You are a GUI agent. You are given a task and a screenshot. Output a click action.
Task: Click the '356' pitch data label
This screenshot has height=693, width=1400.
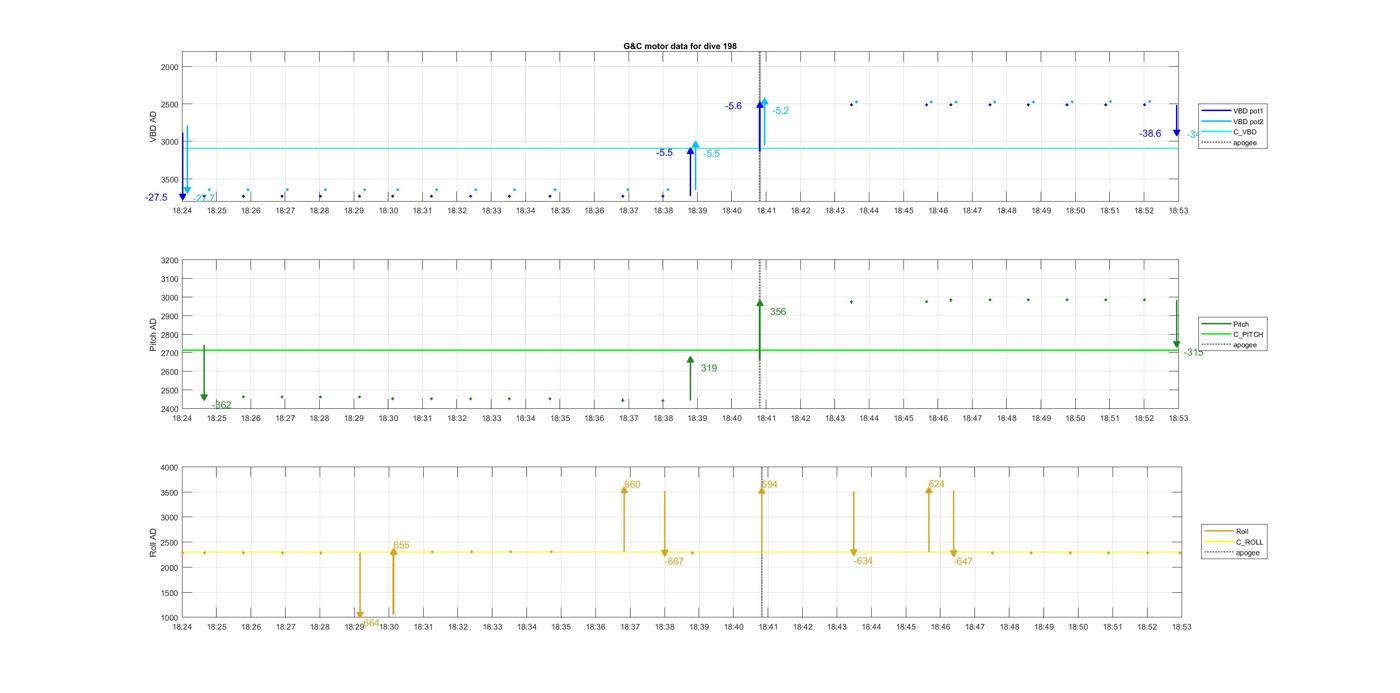coord(778,312)
